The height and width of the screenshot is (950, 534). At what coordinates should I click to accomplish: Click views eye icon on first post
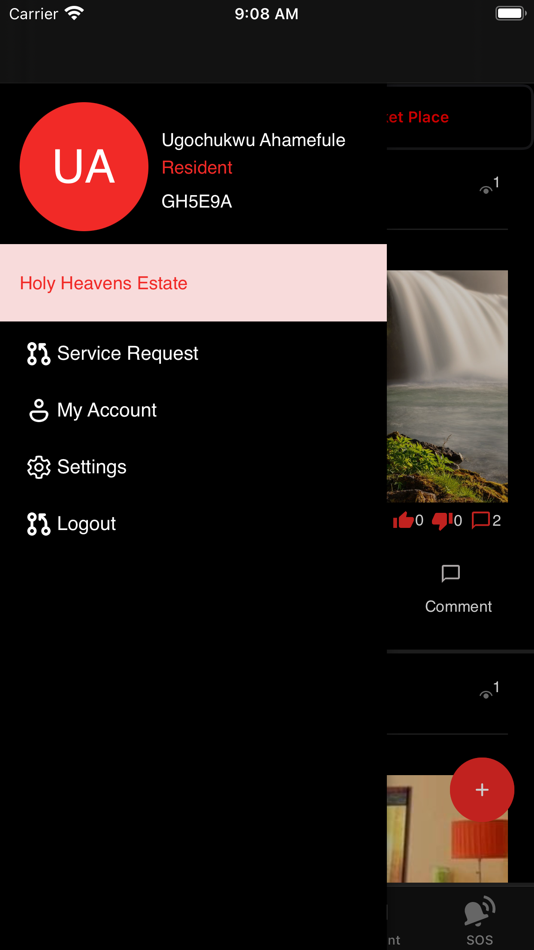486,190
